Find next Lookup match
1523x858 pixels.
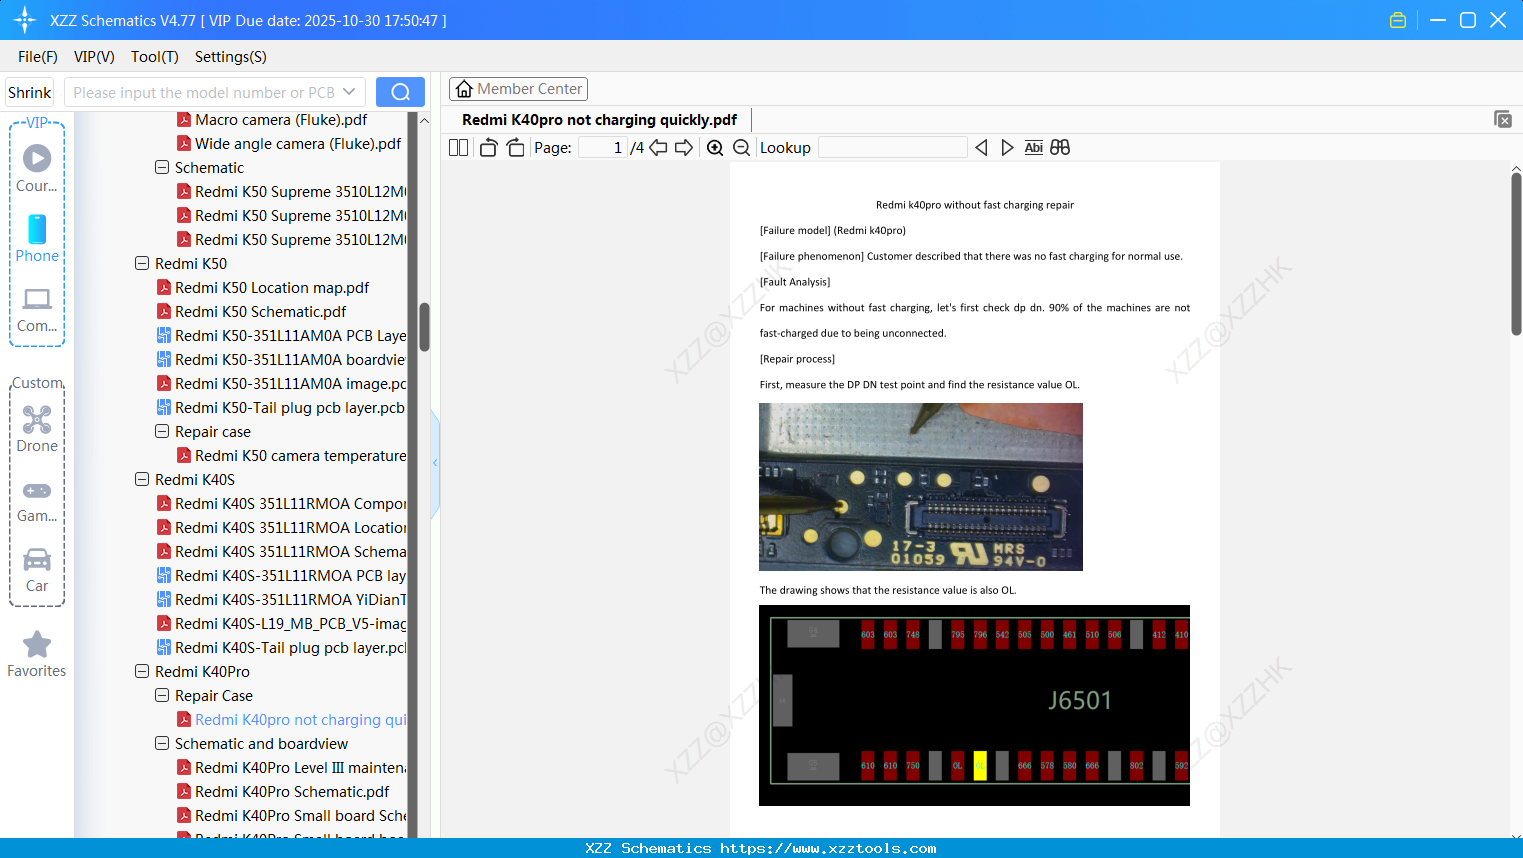pos(1007,148)
